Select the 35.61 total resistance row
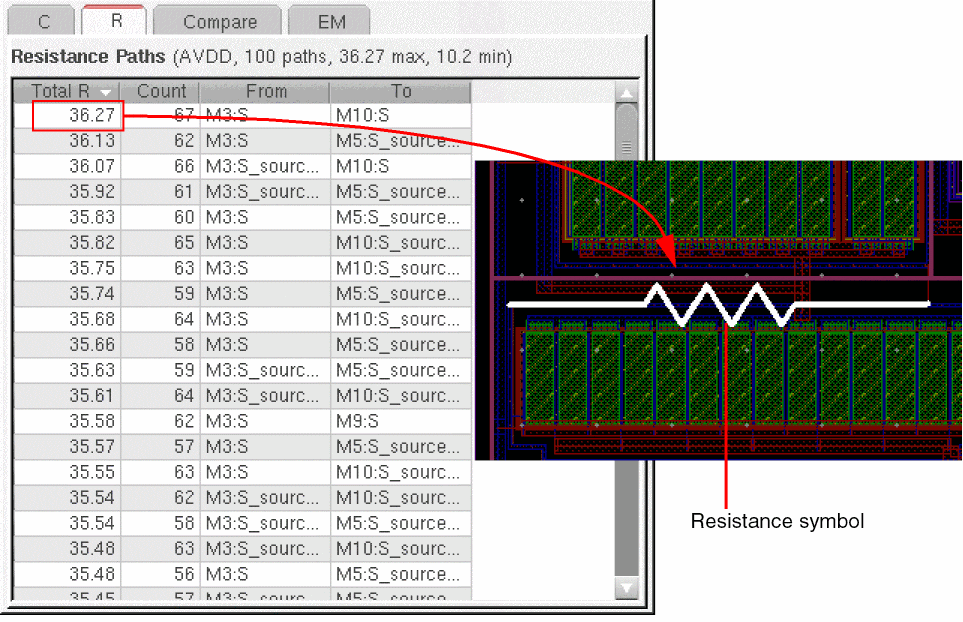 (x=243, y=395)
